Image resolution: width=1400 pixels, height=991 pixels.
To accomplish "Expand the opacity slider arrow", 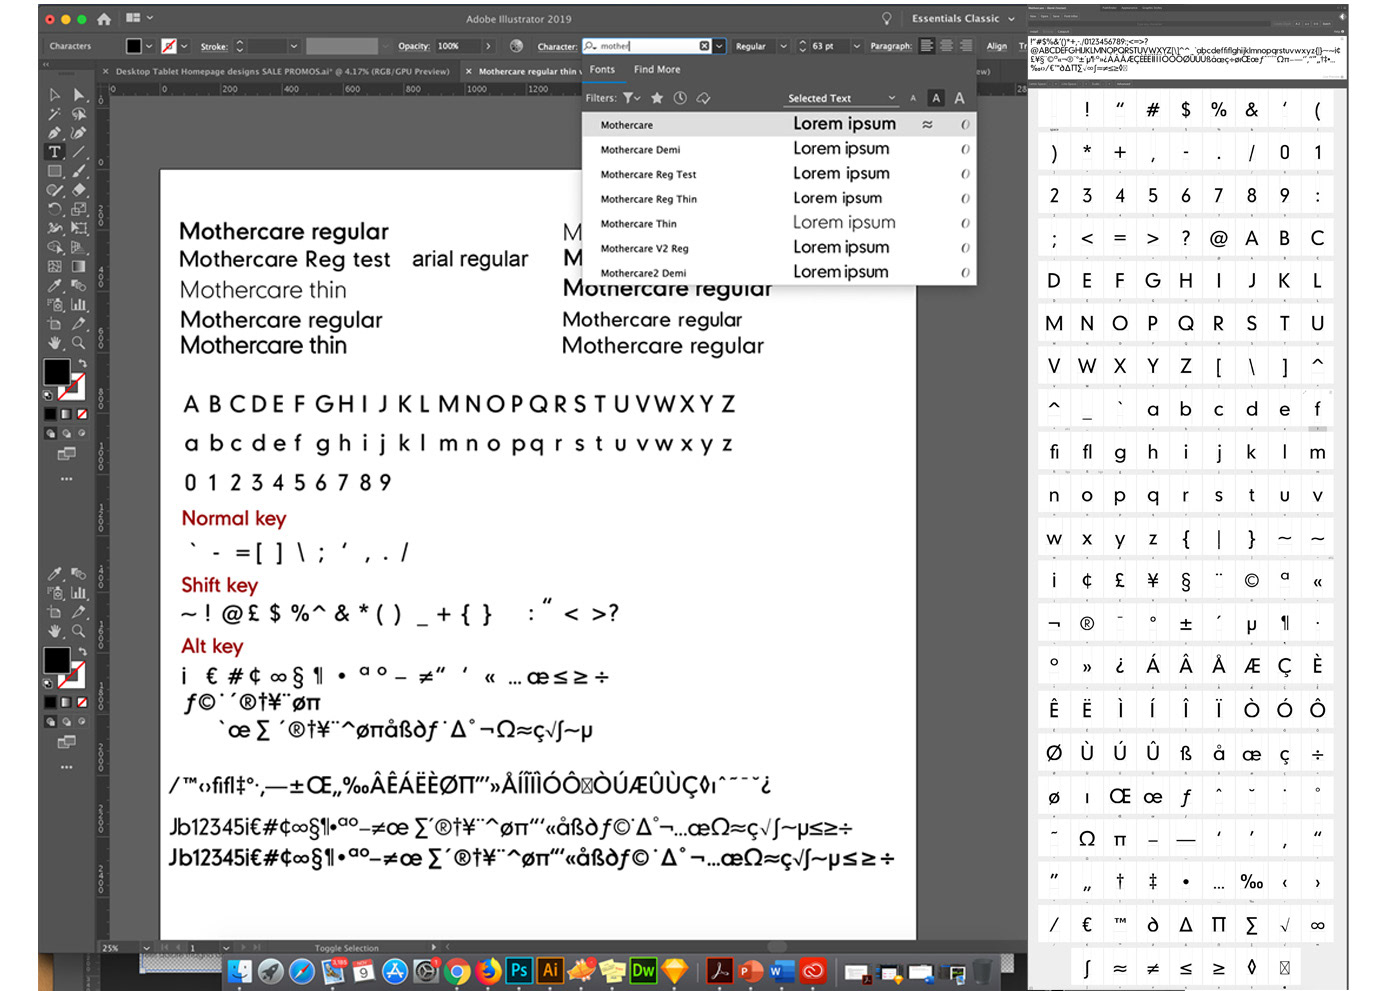I will click(488, 46).
